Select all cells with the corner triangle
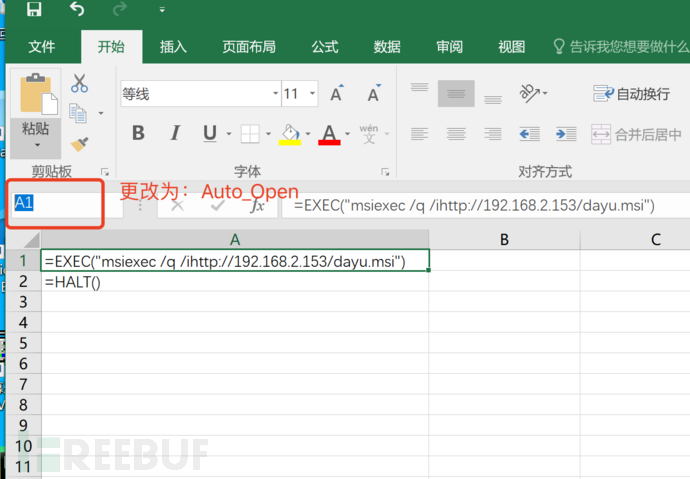Screen dimensions: 690x479 pyautogui.click(x=31, y=240)
